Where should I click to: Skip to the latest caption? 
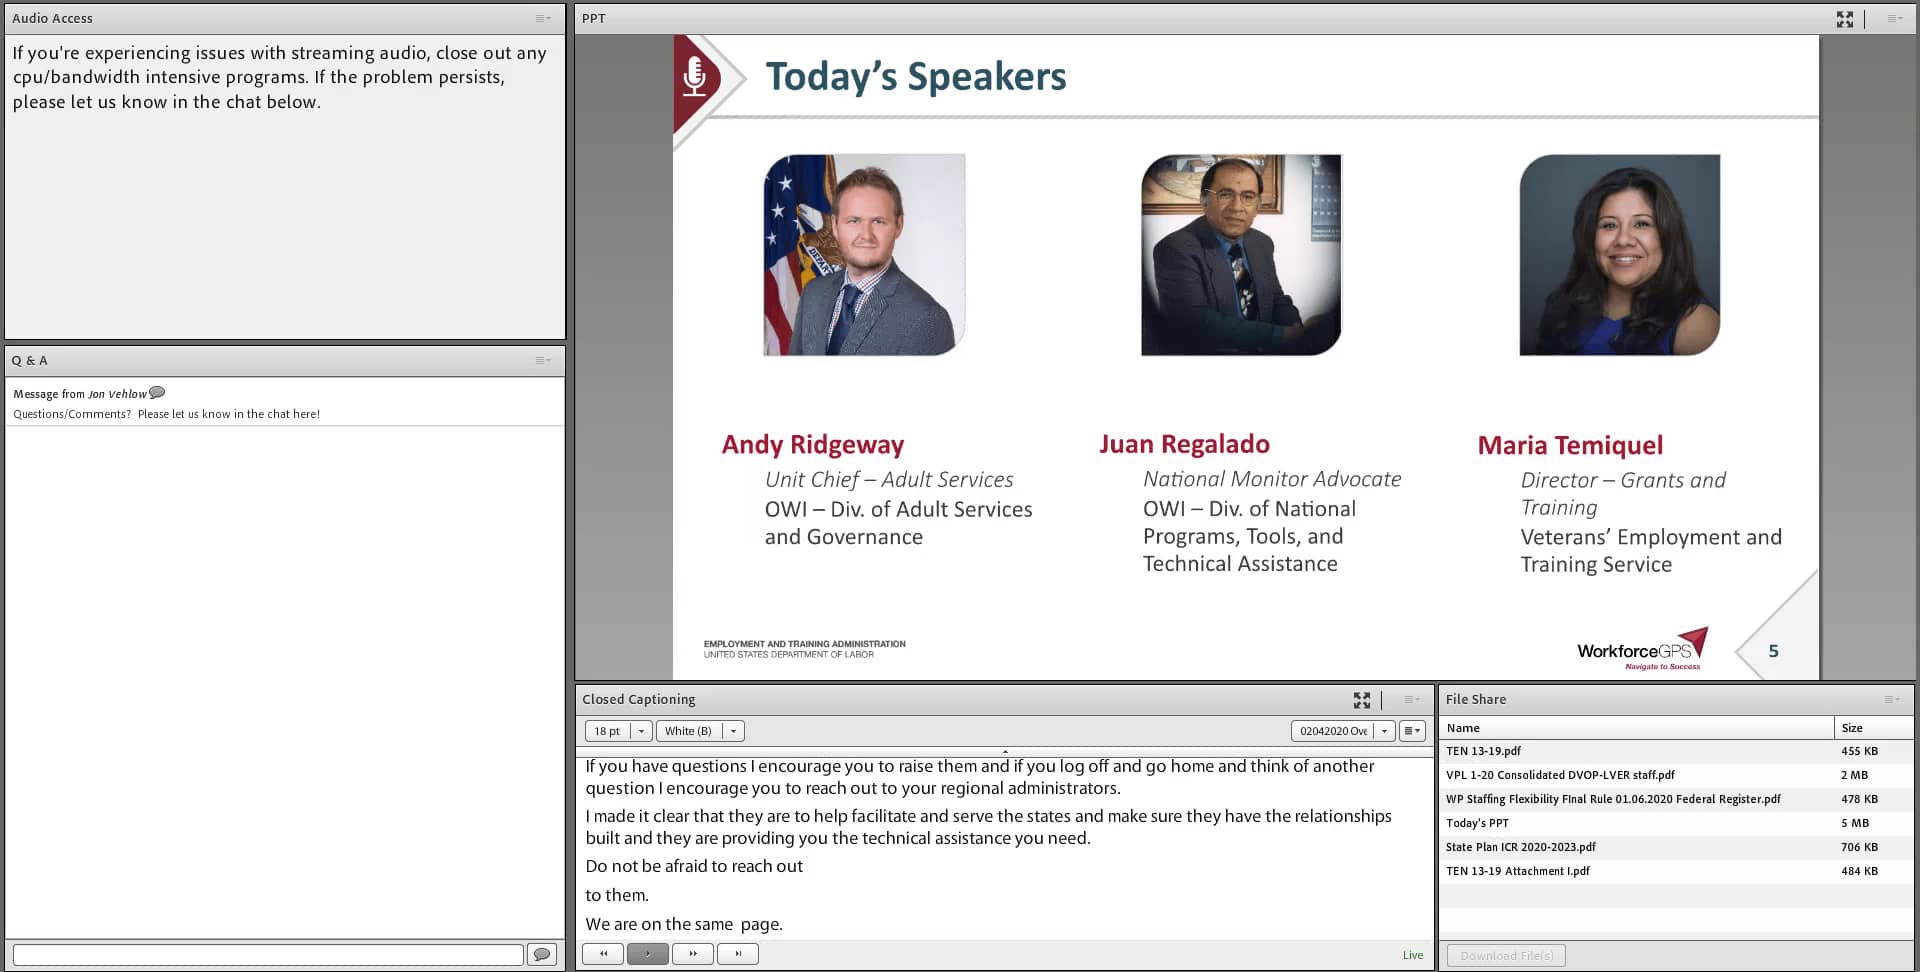(738, 953)
